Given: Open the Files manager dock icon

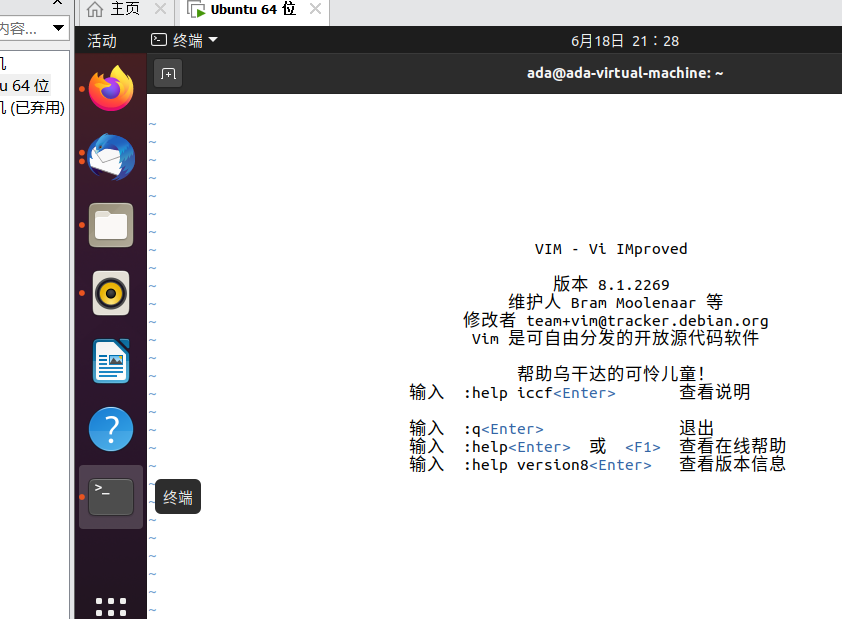Looking at the screenshot, I should [x=111, y=225].
